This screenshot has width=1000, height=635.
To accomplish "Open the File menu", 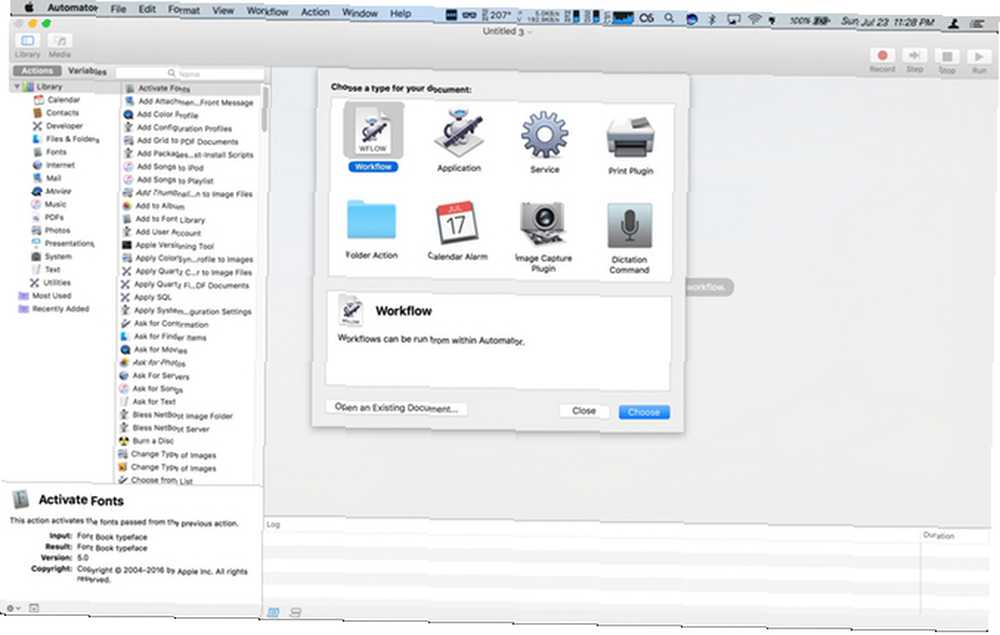I will 118,9.
